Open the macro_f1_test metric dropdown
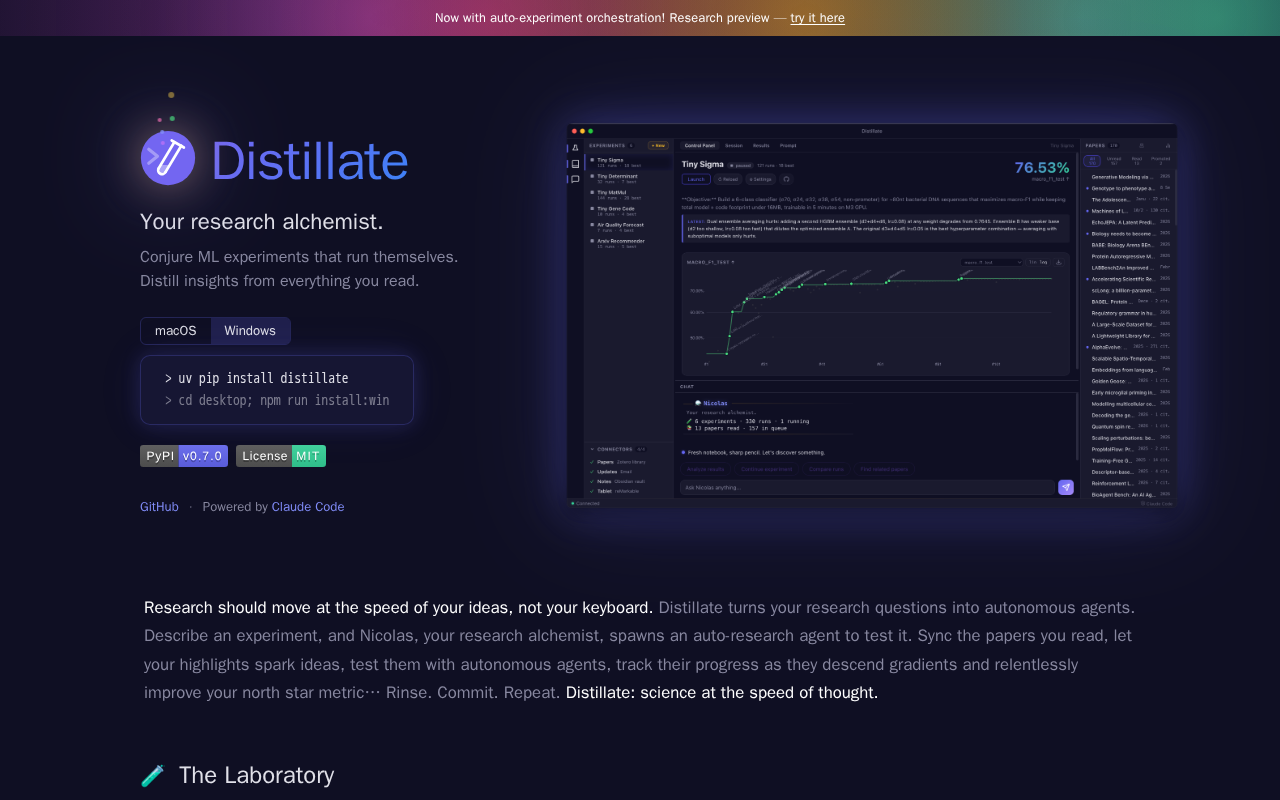The height and width of the screenshot is (800, 1280). point(992,262)
